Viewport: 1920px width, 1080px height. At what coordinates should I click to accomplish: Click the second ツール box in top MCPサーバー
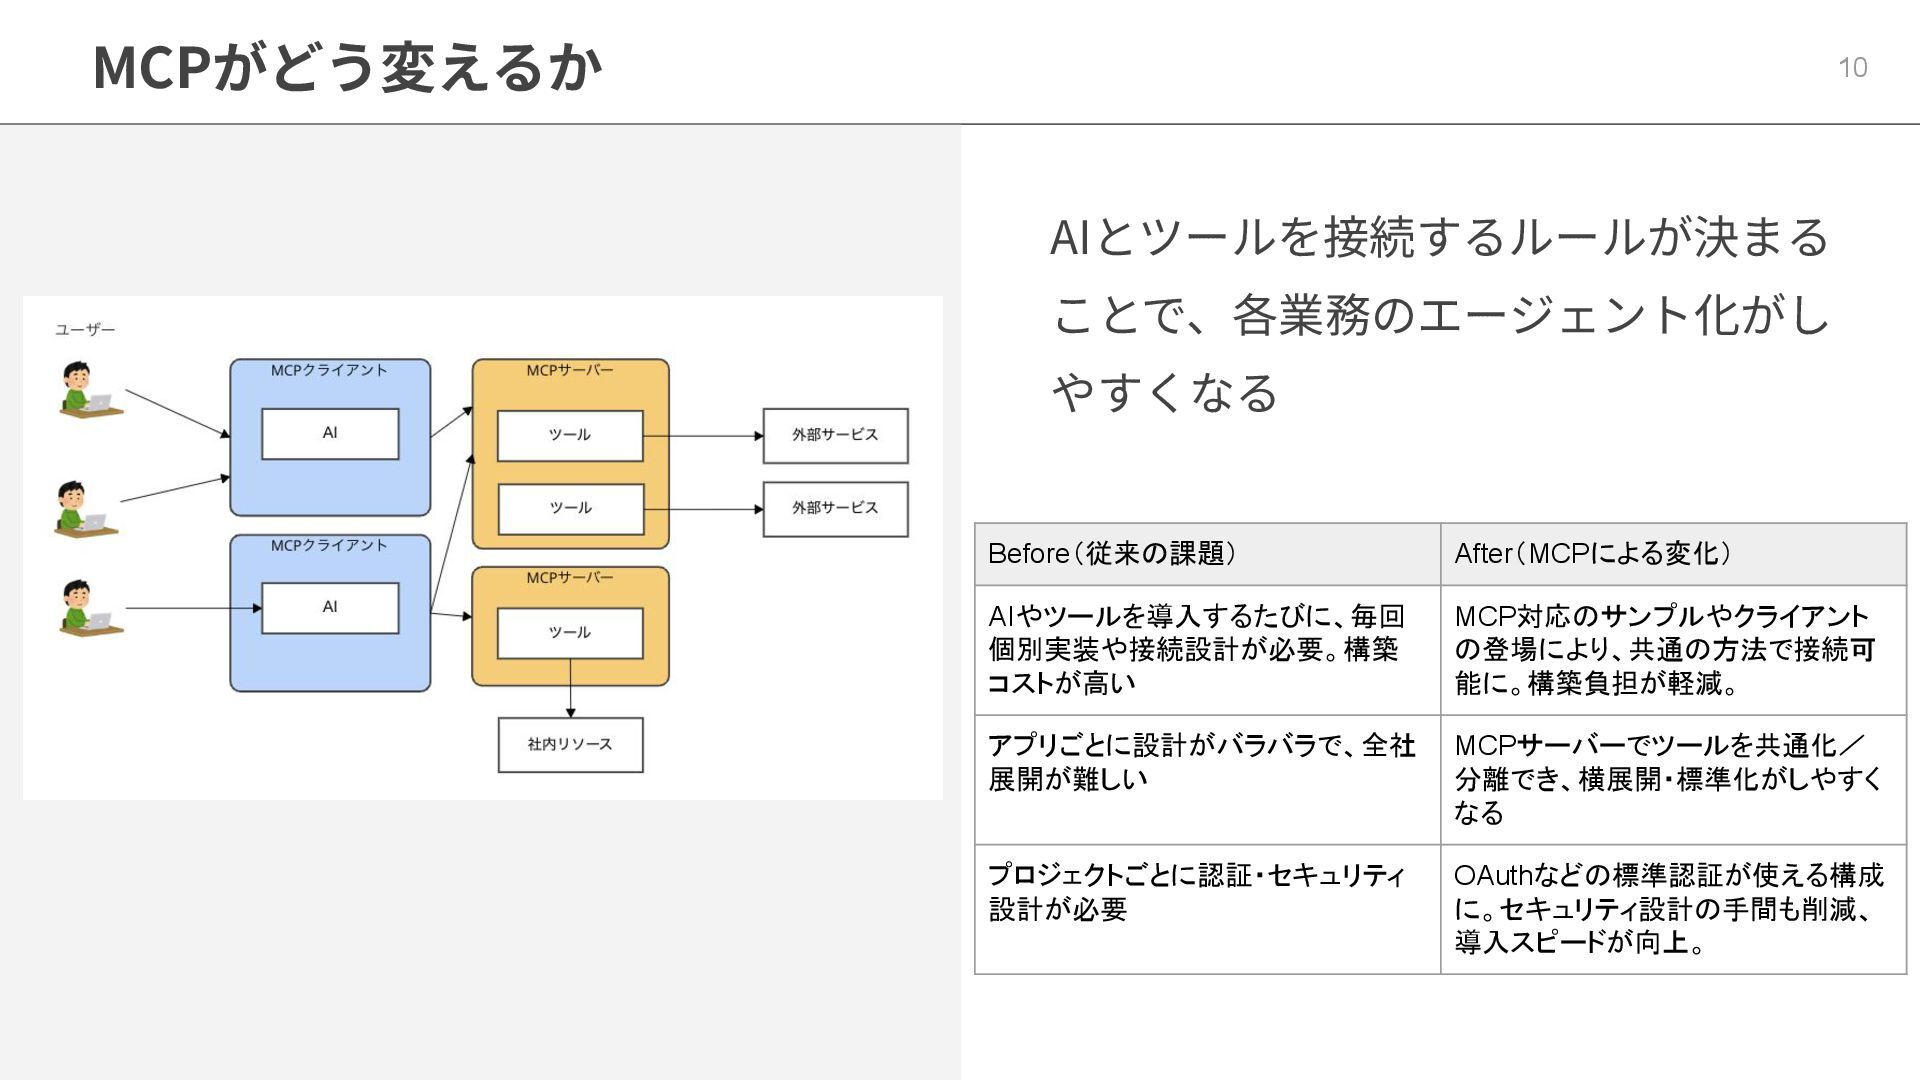[x=570, y=509]
